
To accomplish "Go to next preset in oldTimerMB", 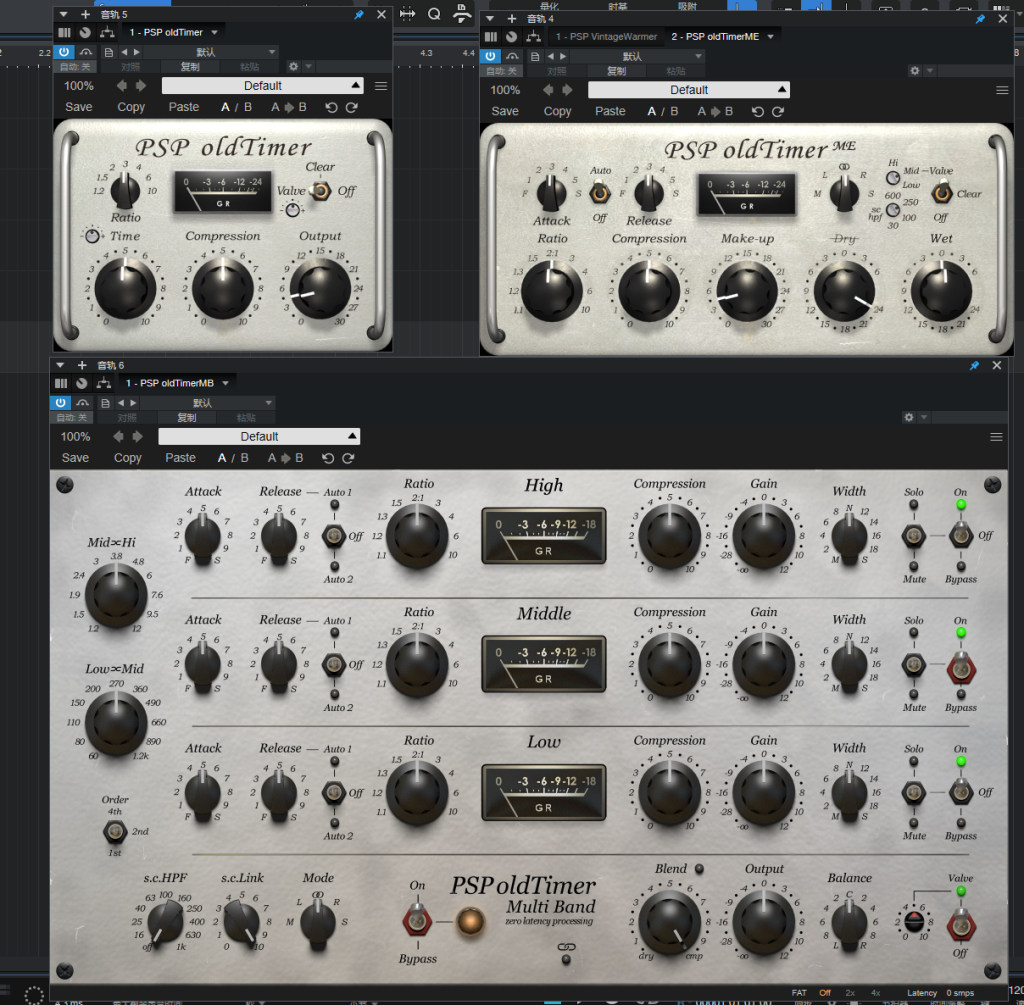I will [137, 436].
